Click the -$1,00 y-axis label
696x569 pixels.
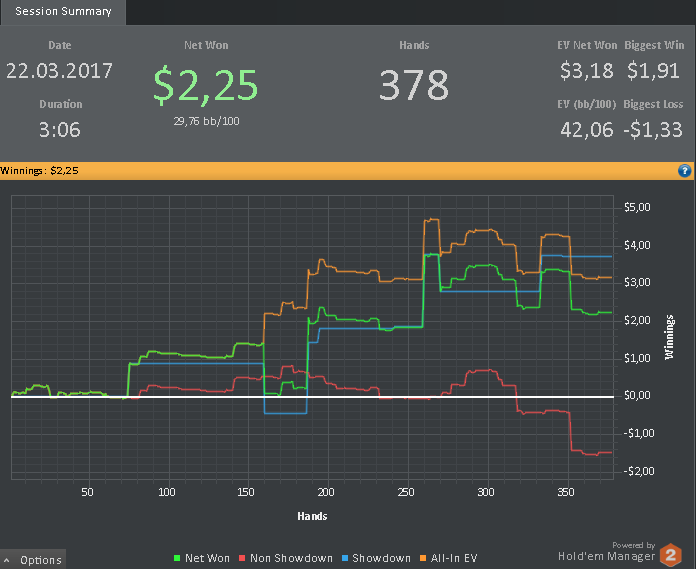(638, 433)
